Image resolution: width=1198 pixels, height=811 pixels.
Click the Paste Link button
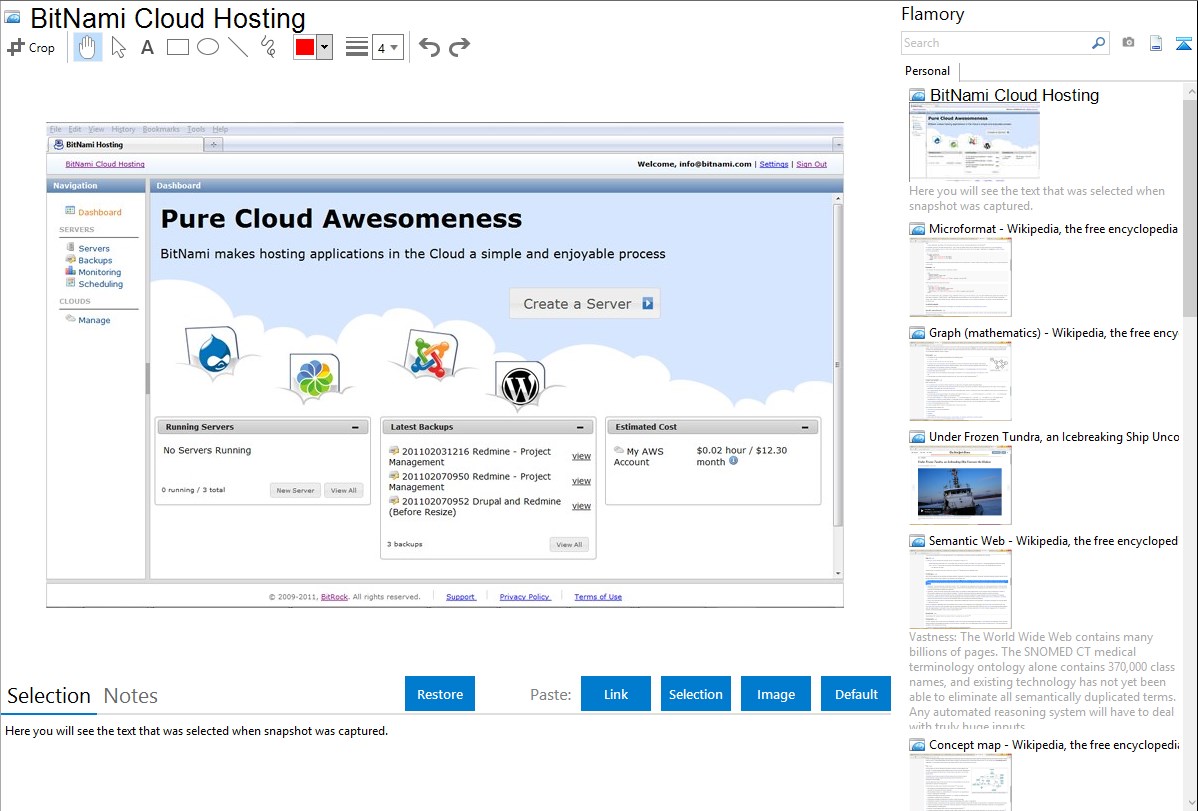616,694
